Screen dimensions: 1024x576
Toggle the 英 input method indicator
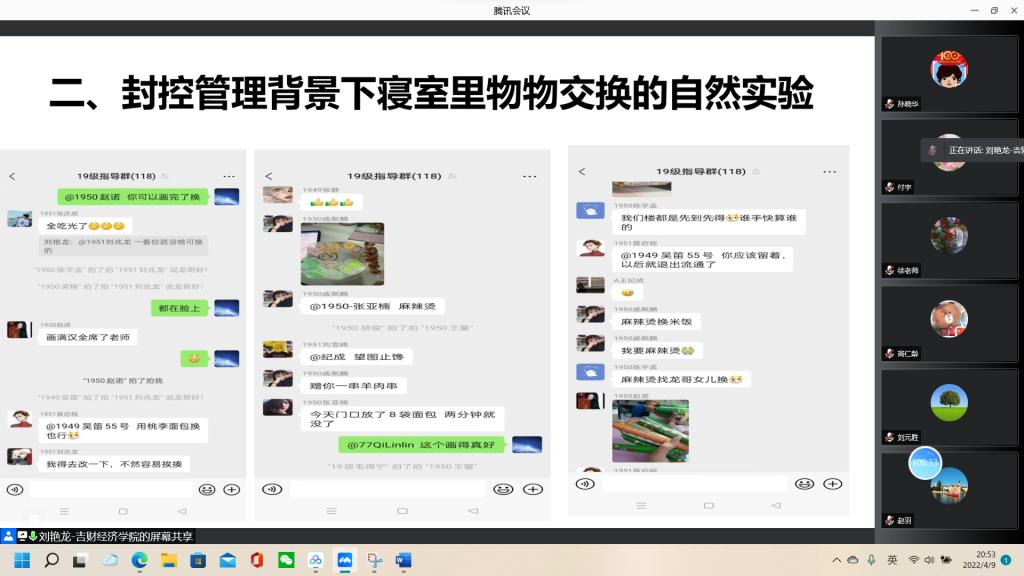(x=892, y=560)
